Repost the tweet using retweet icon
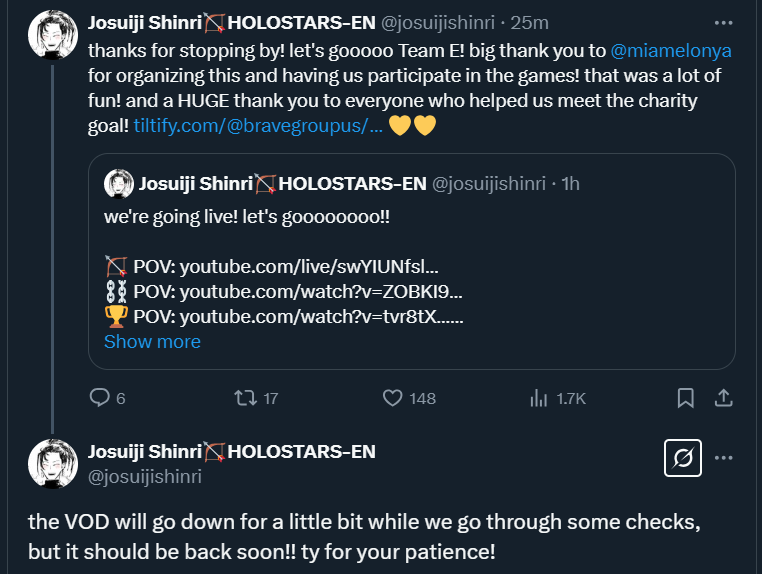Screen dimensions: 762x574 [244, 398]
